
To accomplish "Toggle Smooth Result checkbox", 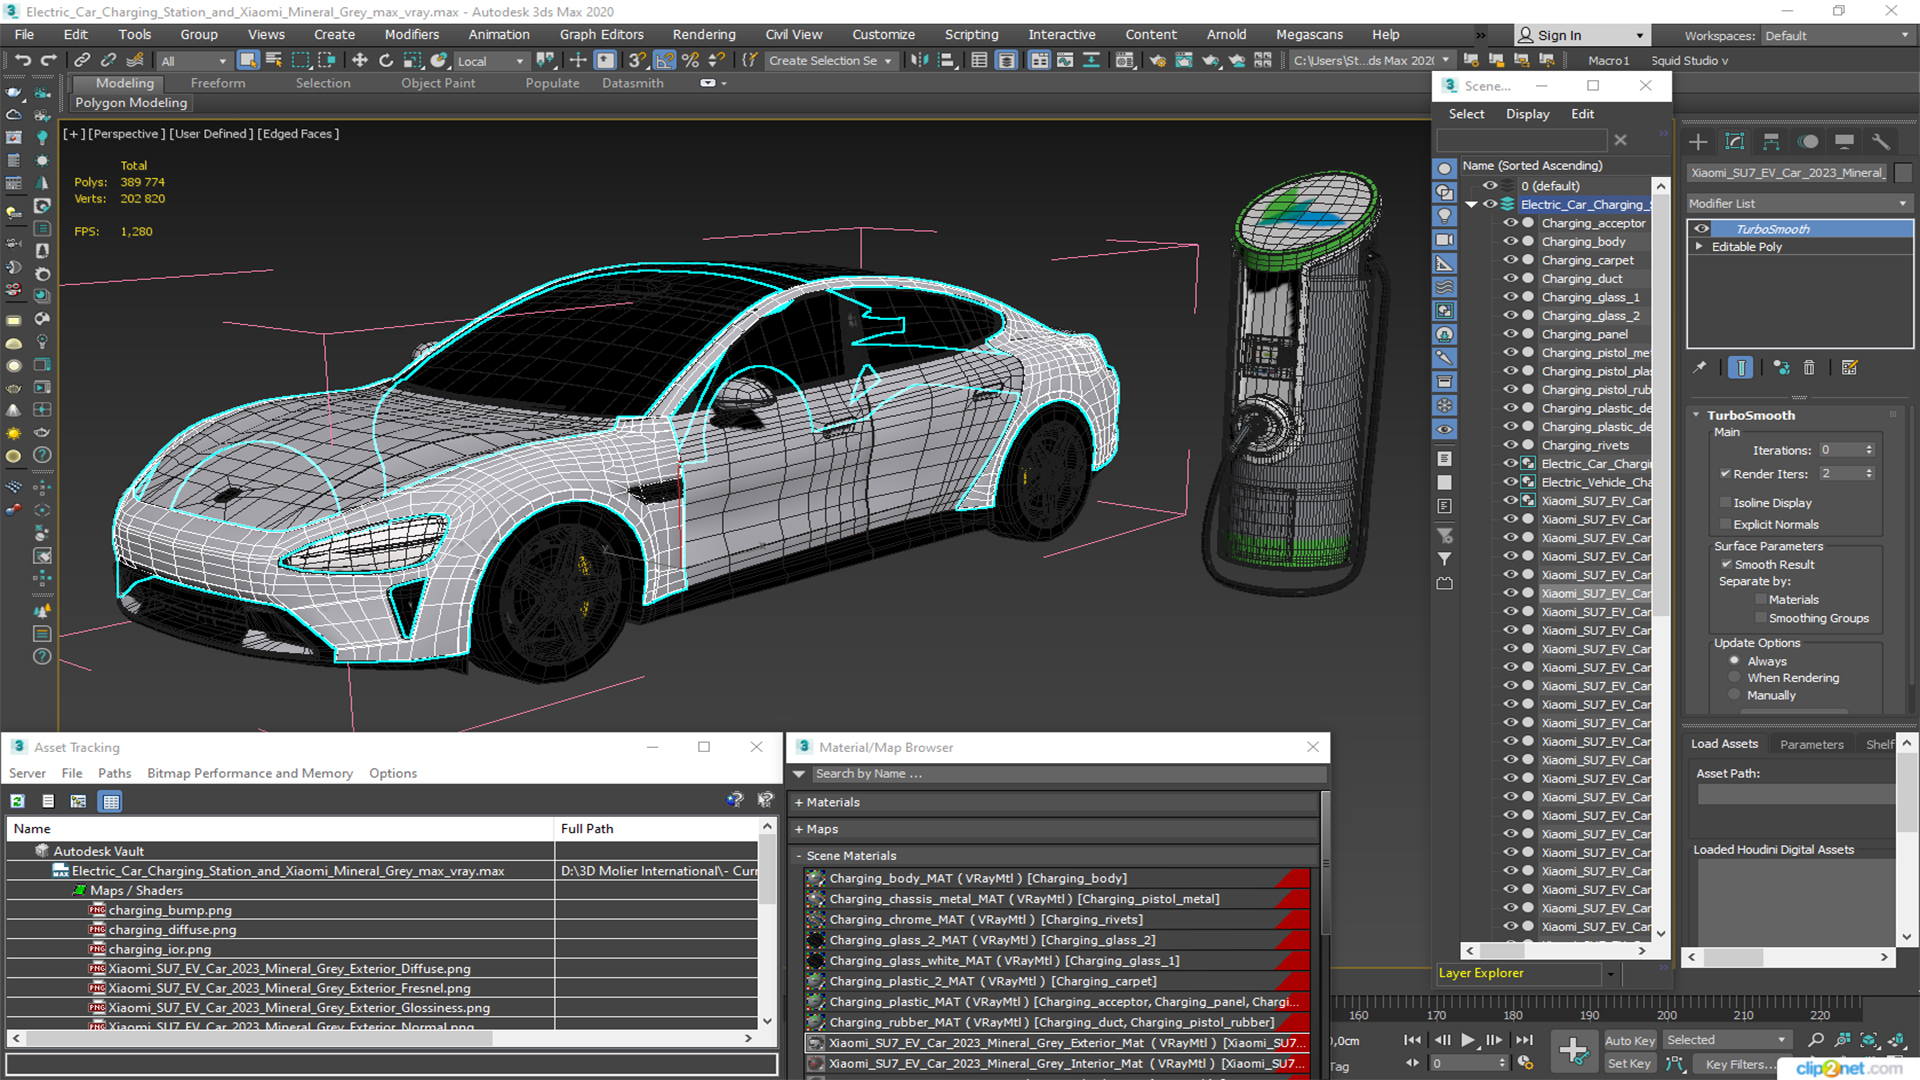I will coord(1725,565).
